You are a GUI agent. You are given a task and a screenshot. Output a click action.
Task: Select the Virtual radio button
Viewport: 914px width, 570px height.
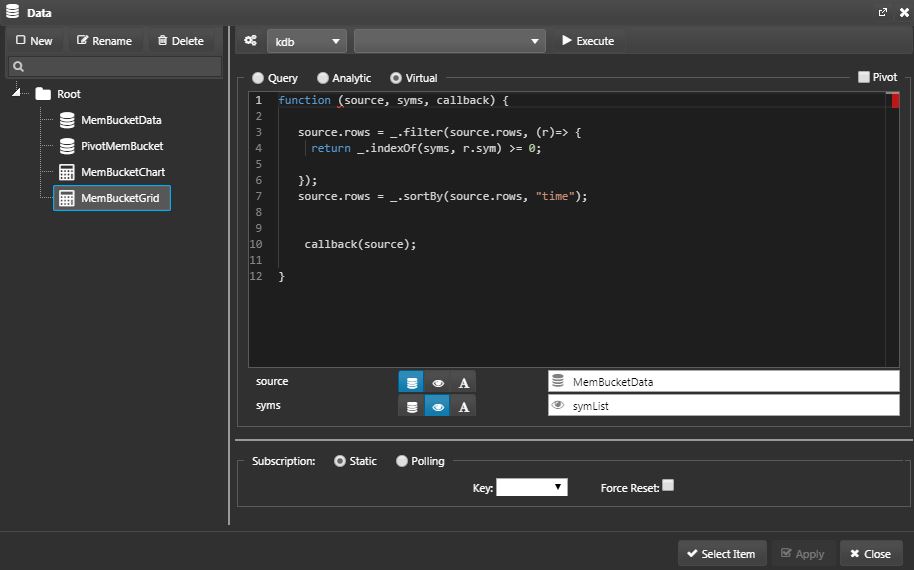pos(396,78)
